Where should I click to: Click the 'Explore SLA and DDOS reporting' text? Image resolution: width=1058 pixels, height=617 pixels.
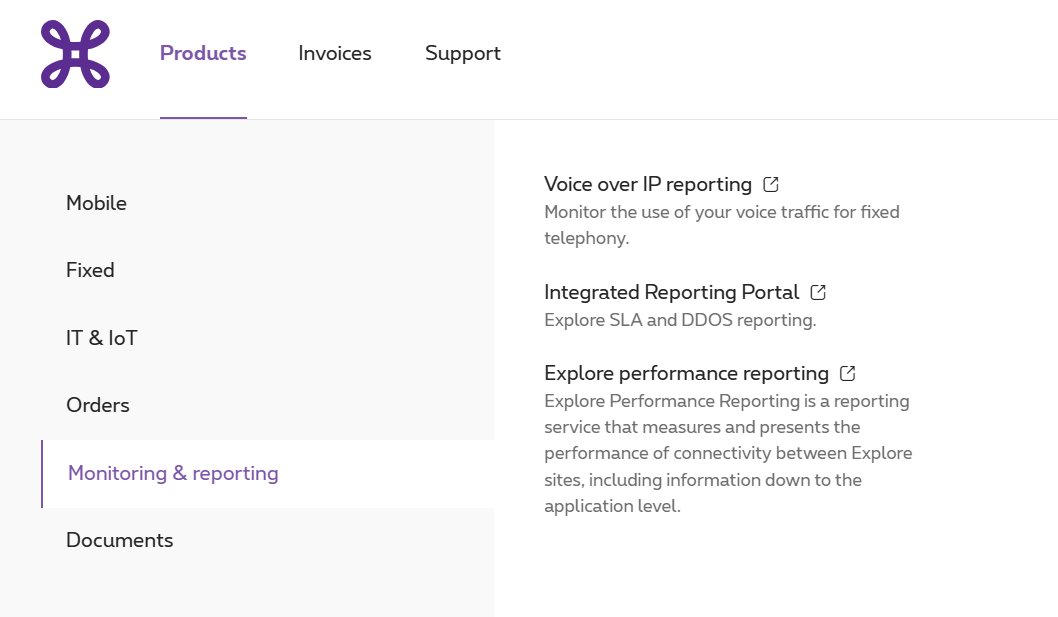point(680,320)
